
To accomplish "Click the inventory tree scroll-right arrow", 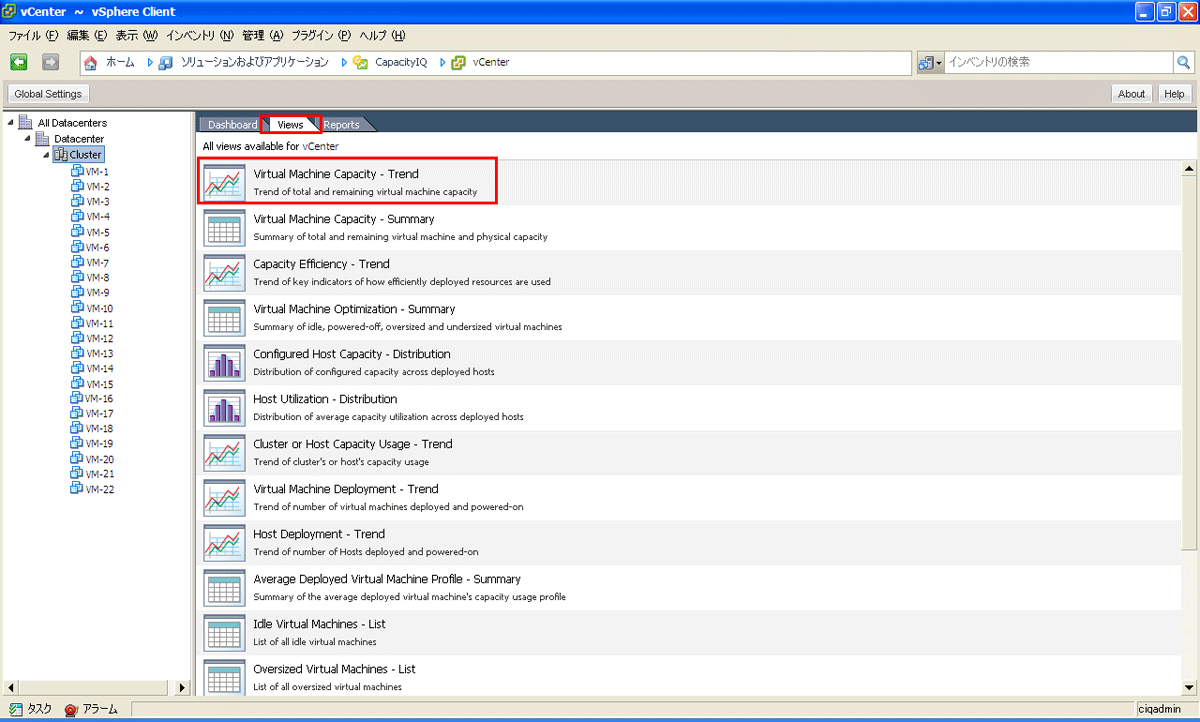I will coord(183,687).
